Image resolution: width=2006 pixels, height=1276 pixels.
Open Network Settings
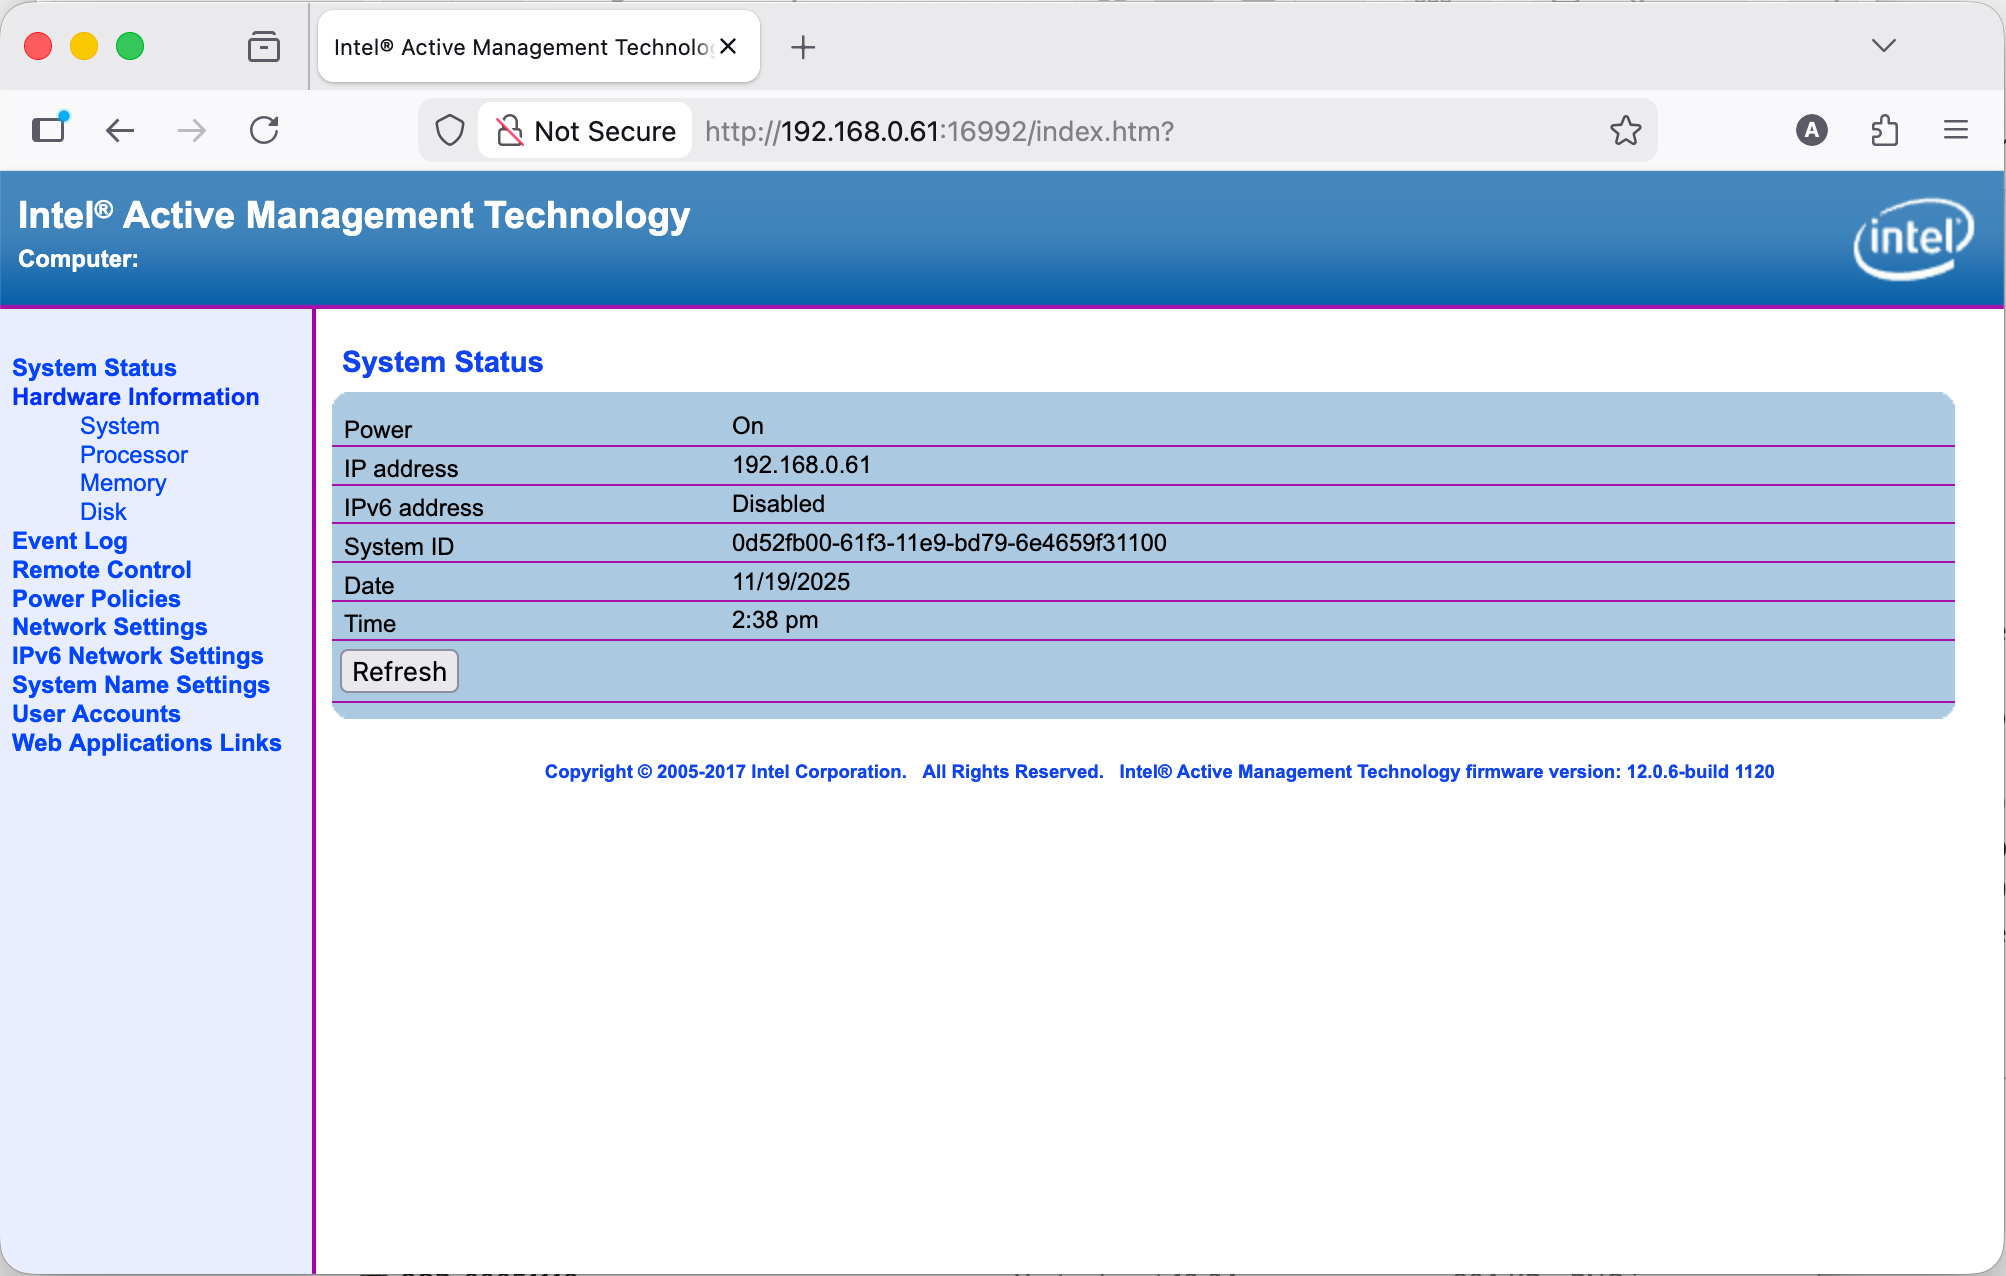[x=110, y=627]
